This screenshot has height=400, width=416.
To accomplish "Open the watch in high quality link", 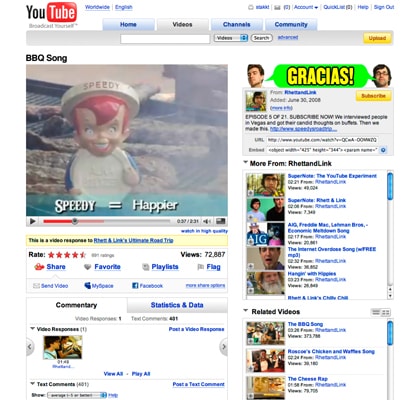I will point(204,231).
